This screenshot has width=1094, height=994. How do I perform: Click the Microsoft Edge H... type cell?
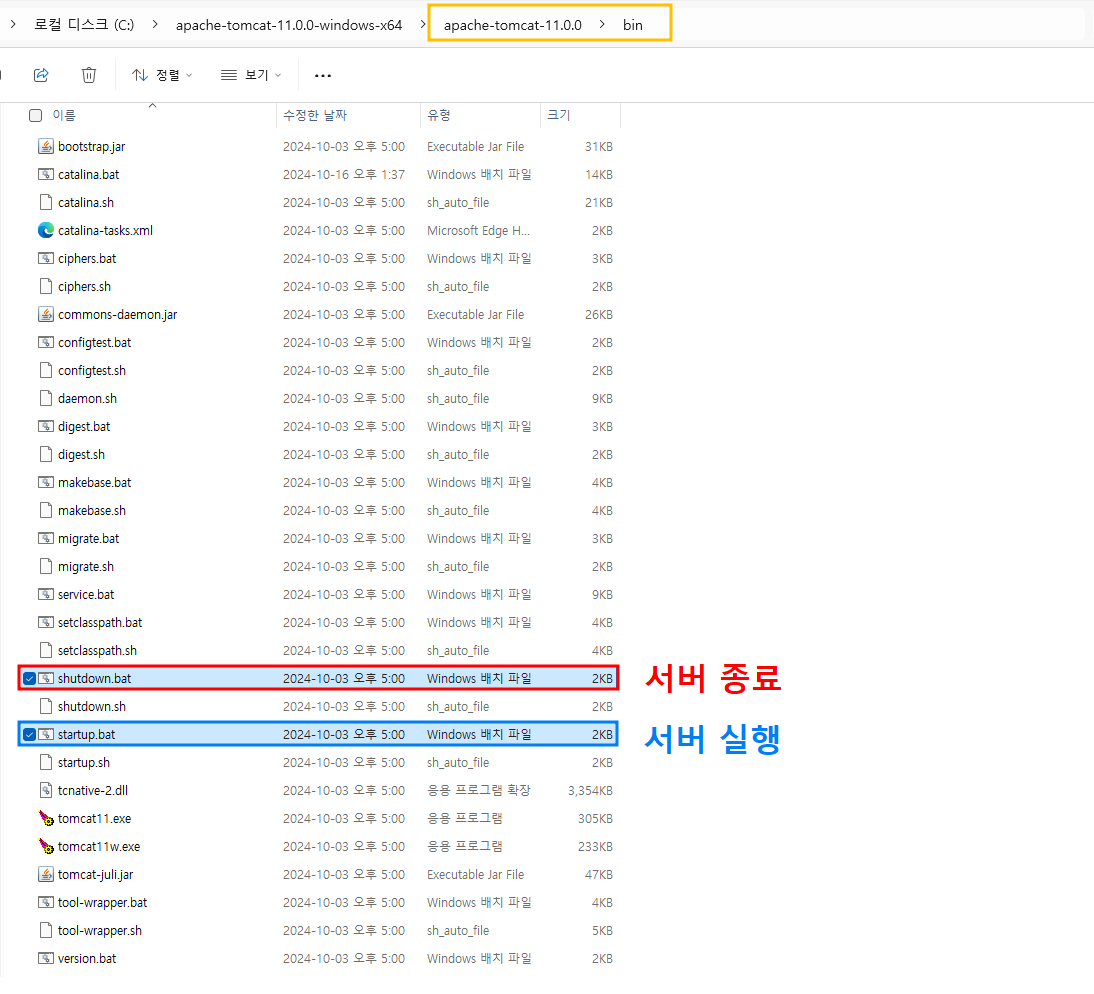(x=479, y=230)
